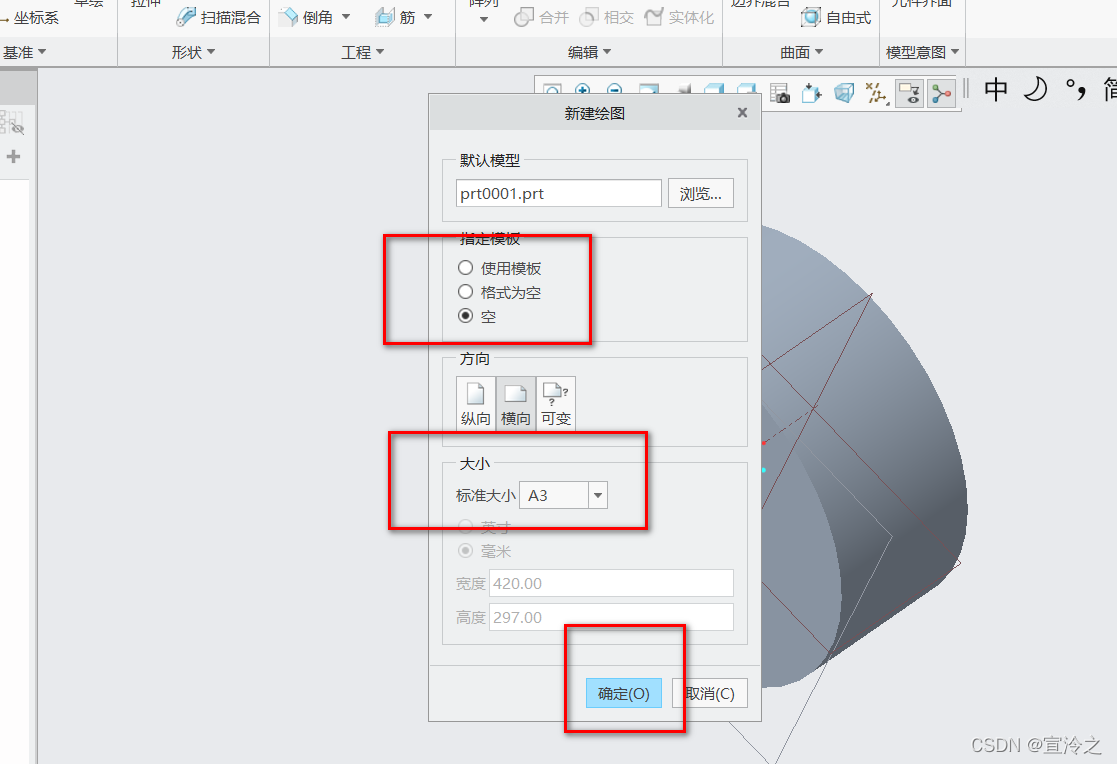Select the millimeter (毫米) radio button
Screen dimensions: 1117x764
coord(465,551)
